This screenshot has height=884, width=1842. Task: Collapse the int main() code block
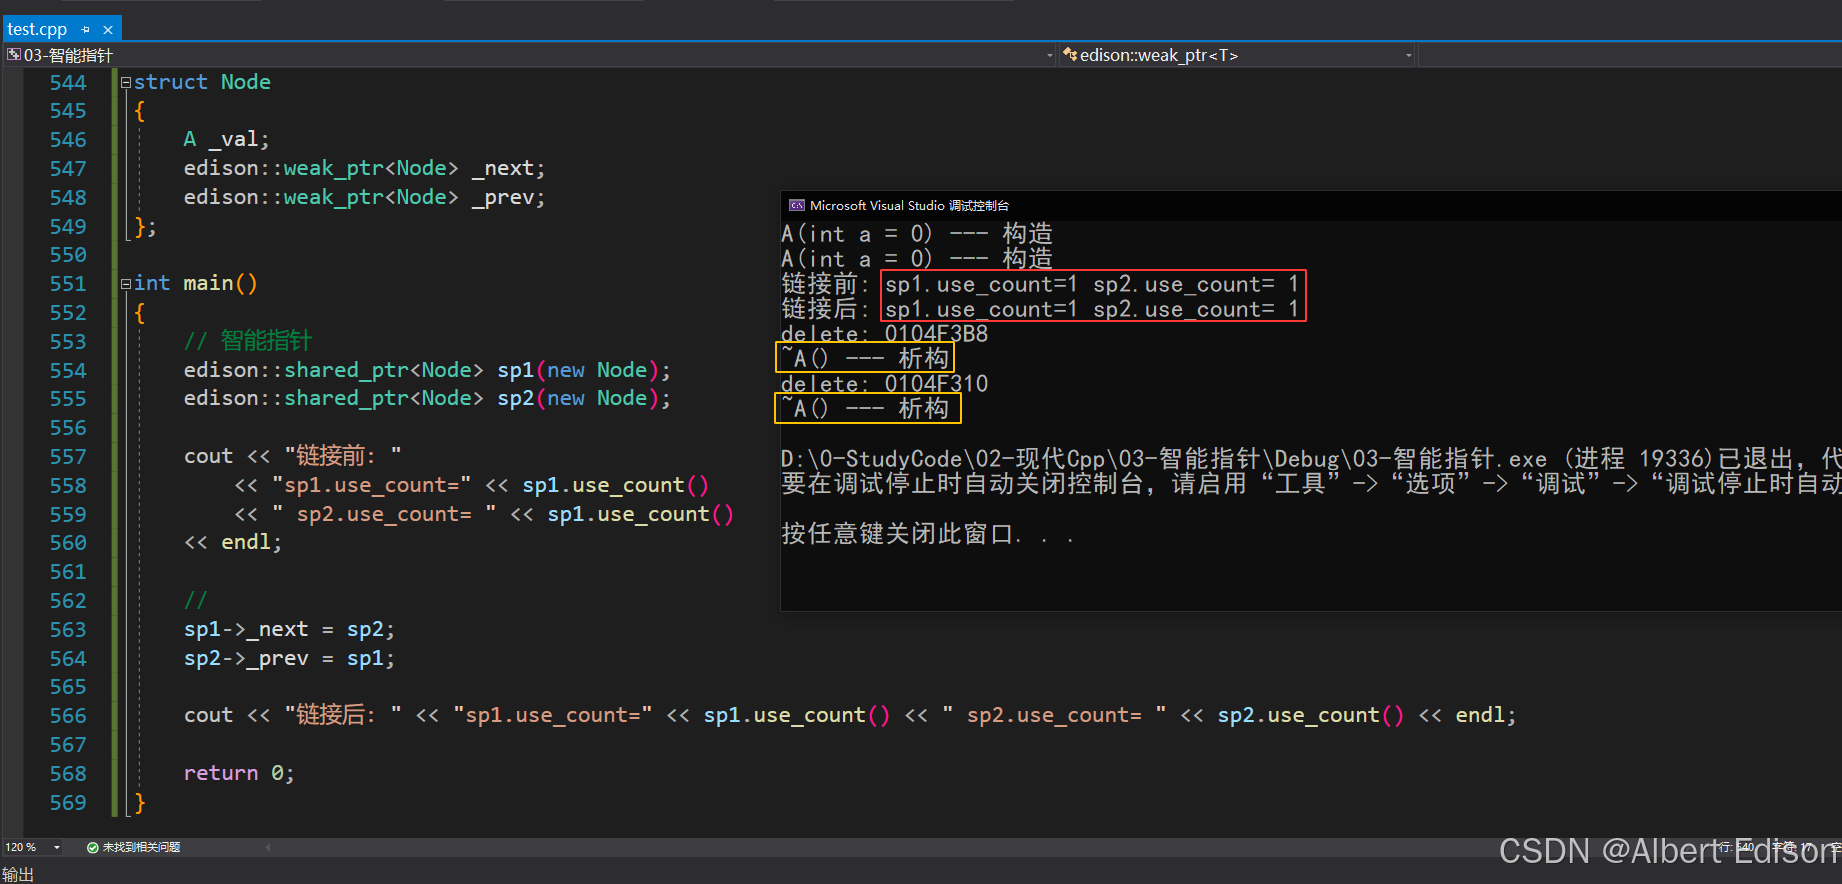126,284
